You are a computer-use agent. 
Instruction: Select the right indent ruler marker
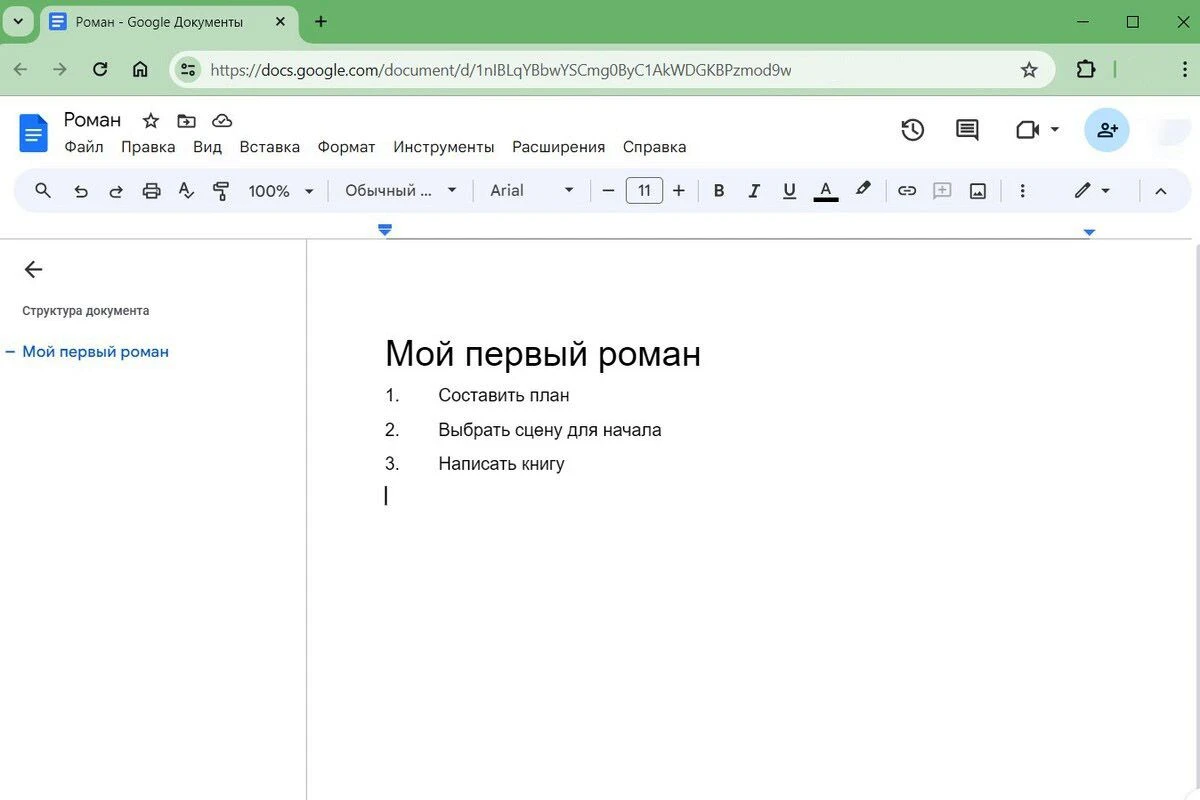[1089, 232]
